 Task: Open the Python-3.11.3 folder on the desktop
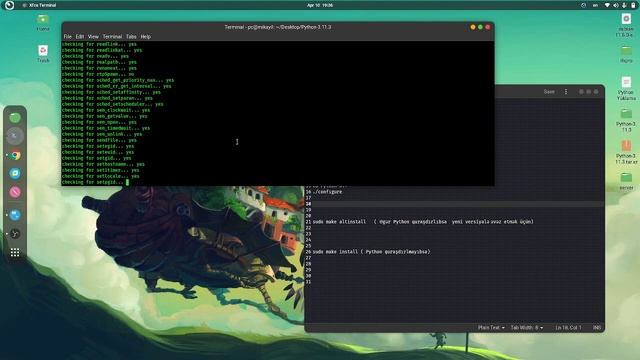pyautogui.click(x=626, y=120)
